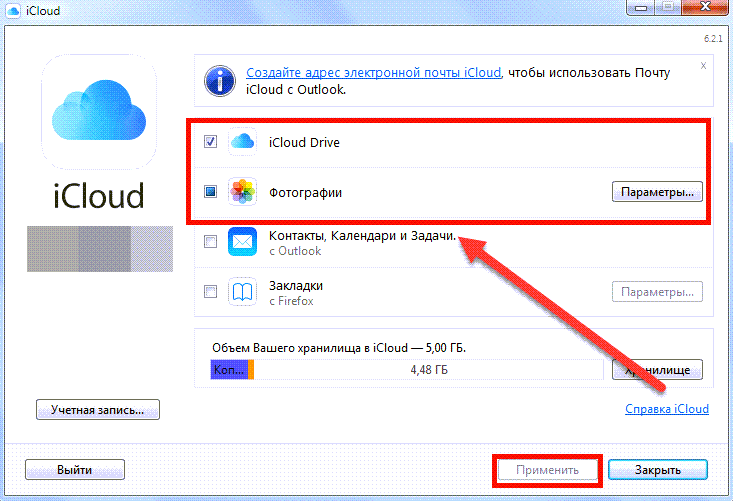Click the orange storage segment
This screenshot has width=734, height=501.
[x=251, y=369]
